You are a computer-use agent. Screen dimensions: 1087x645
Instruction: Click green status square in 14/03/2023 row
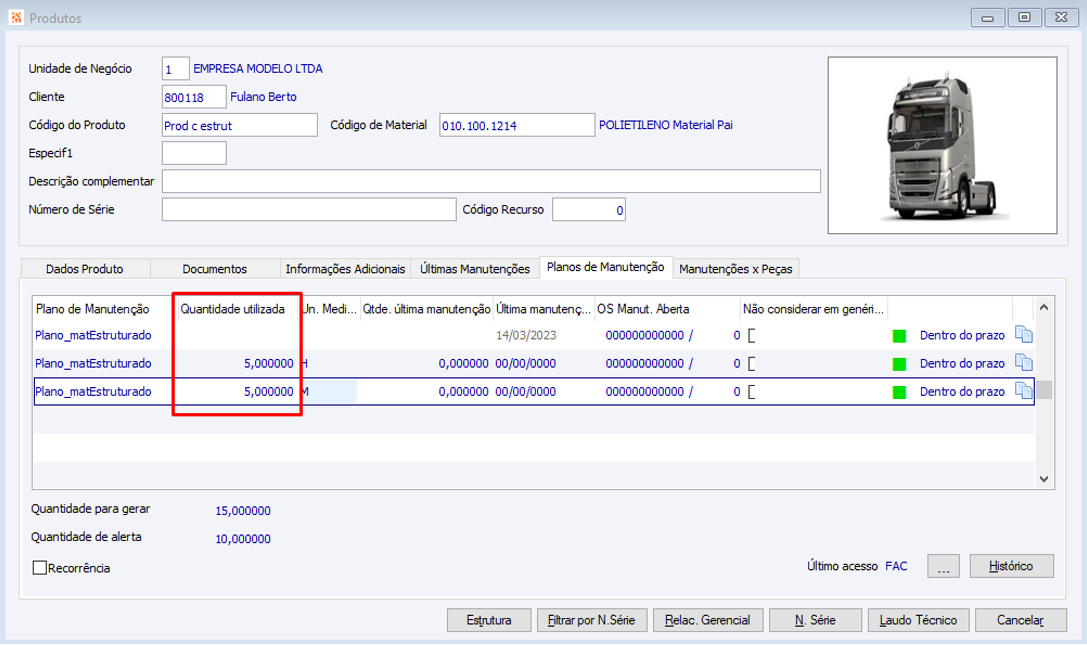pos(899,336)
